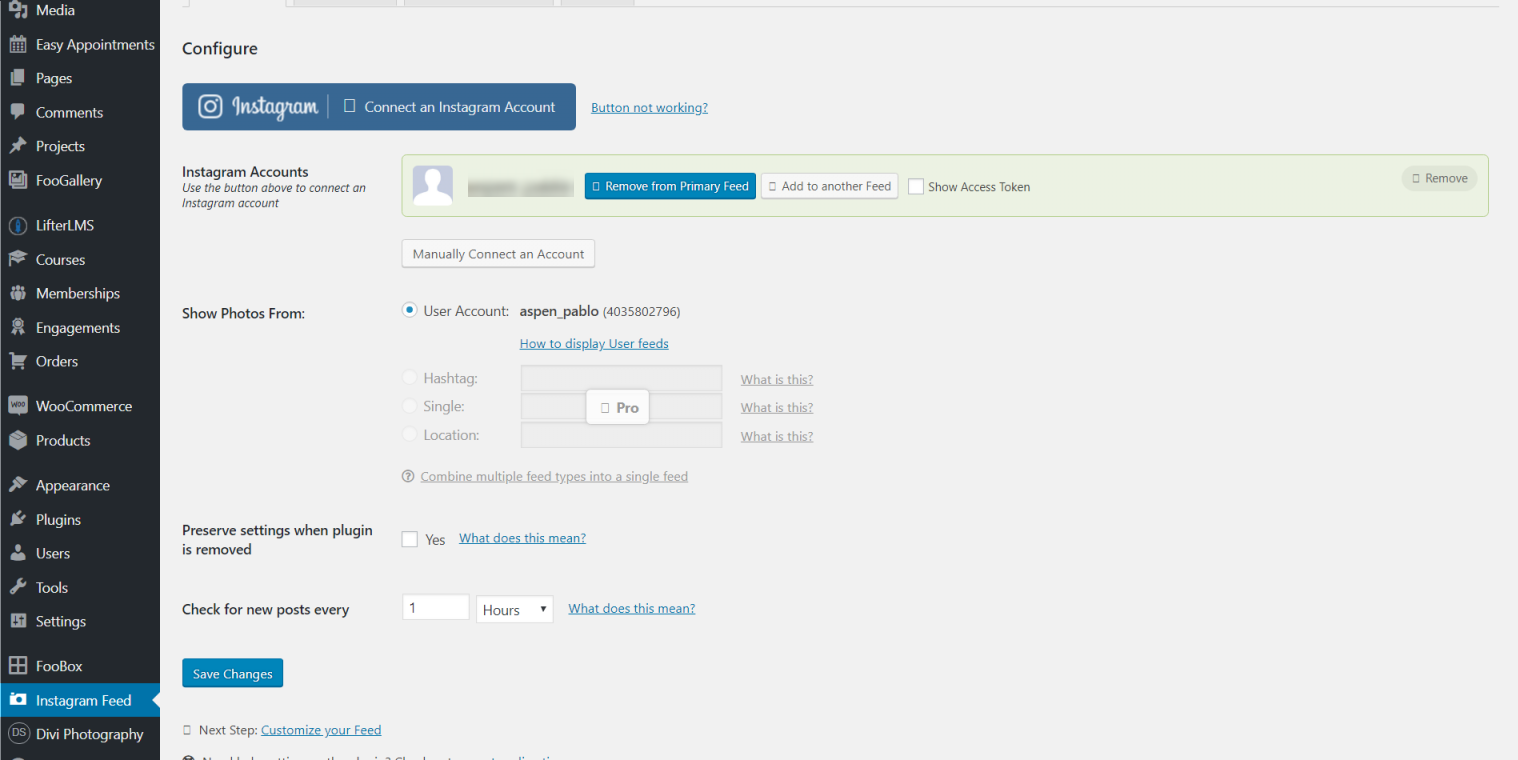Open Media in the sidebar menu

click(x=80, y=11)
